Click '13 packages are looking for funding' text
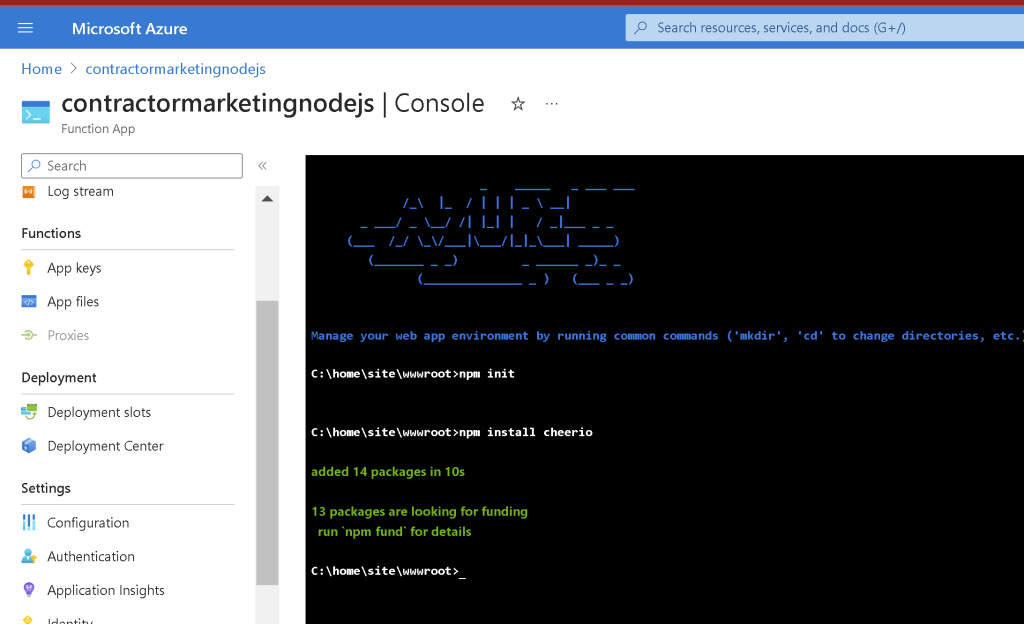1024x624 pixels. click(419, 512)
